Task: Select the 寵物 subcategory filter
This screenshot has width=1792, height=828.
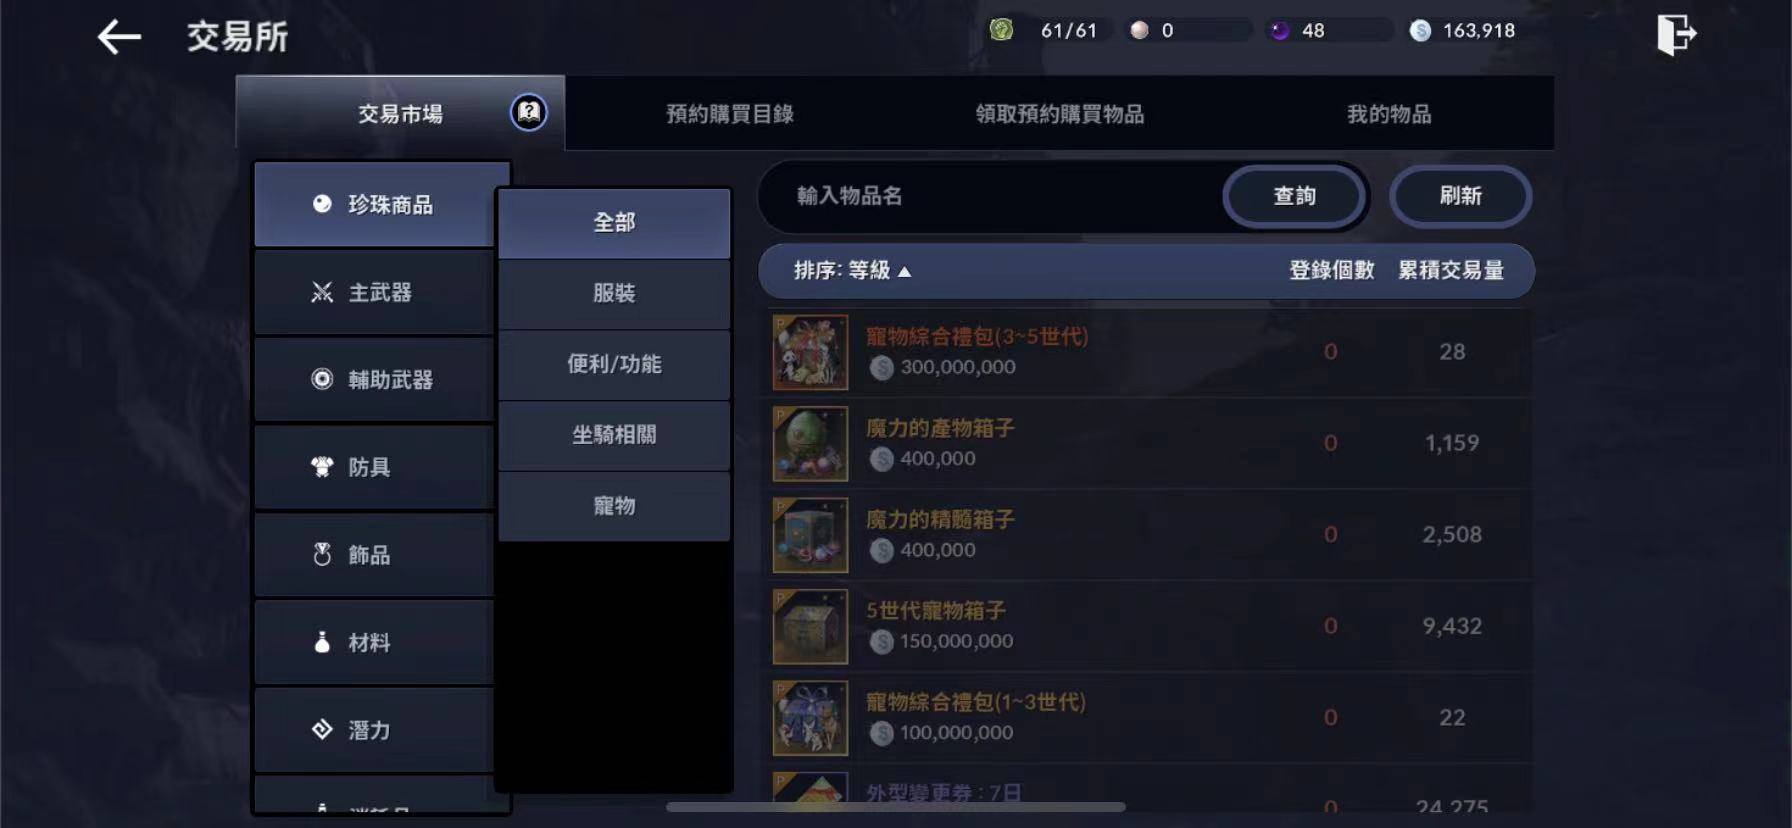Action: tap(614, 506)
